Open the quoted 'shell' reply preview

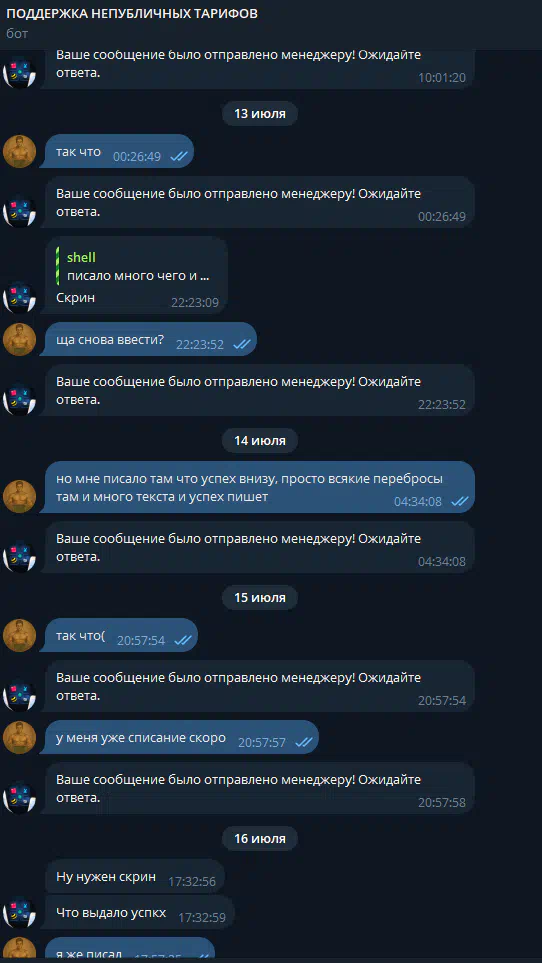pyautogui.click(x=137, y=267)
